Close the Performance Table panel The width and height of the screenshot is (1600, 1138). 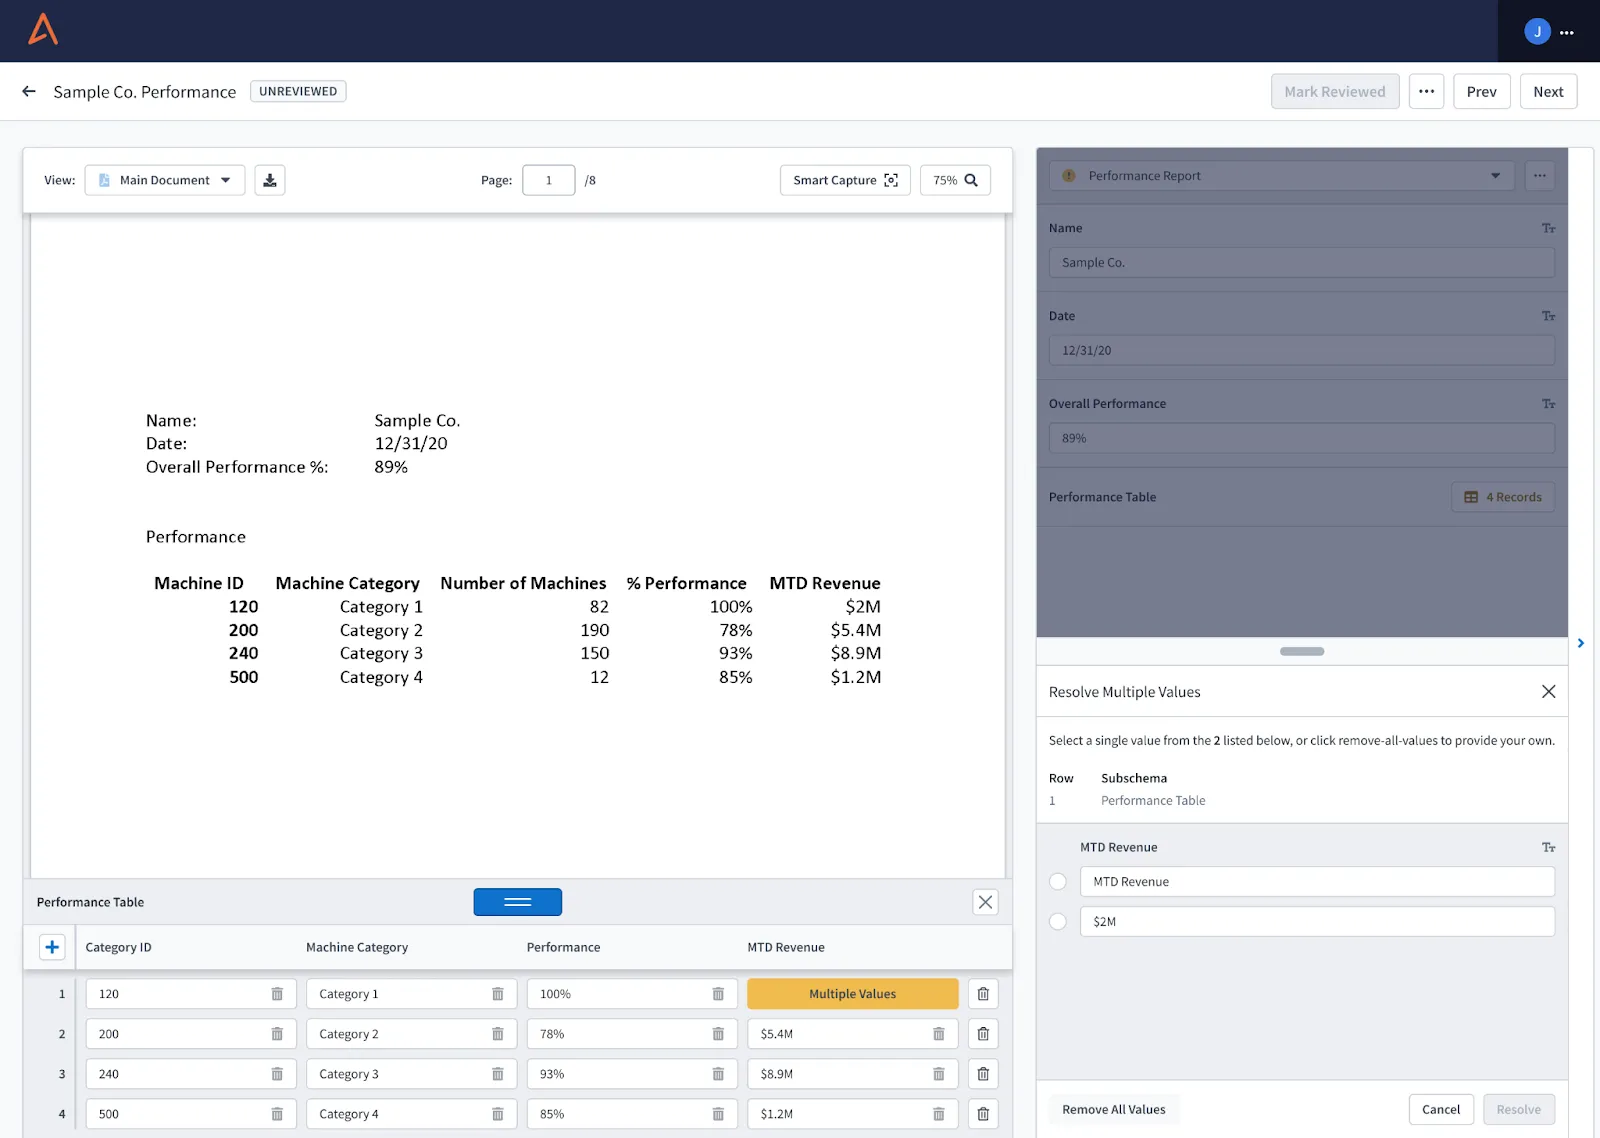pyautogui.click(x=985, y=902)
